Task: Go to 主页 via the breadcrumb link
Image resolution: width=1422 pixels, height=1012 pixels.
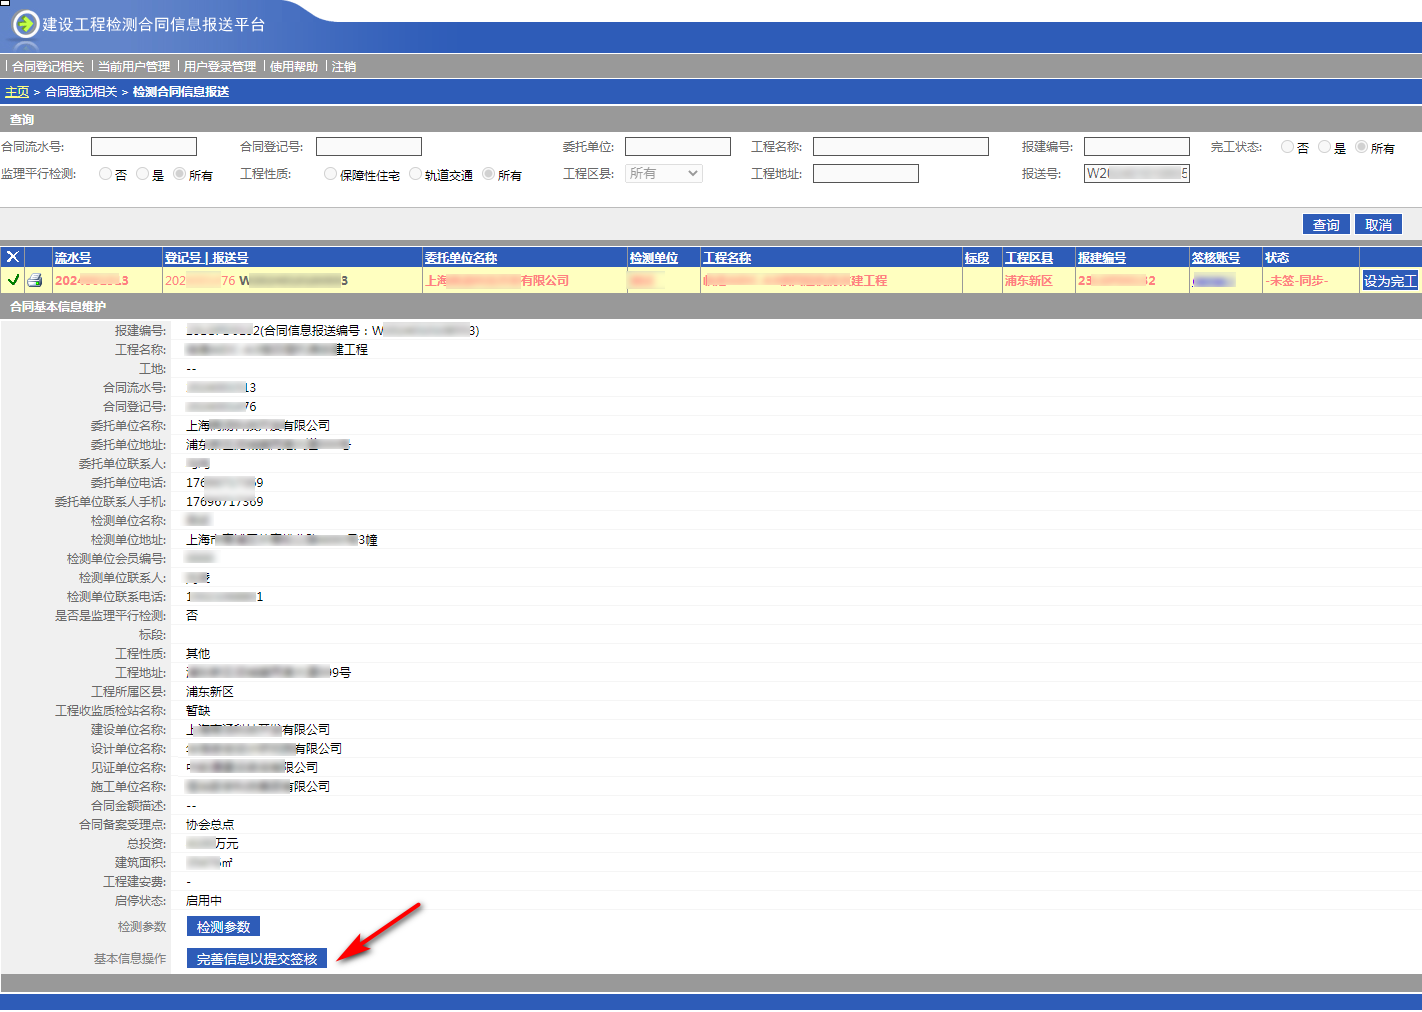Action: pyautogui.click(x=17, y=92)
